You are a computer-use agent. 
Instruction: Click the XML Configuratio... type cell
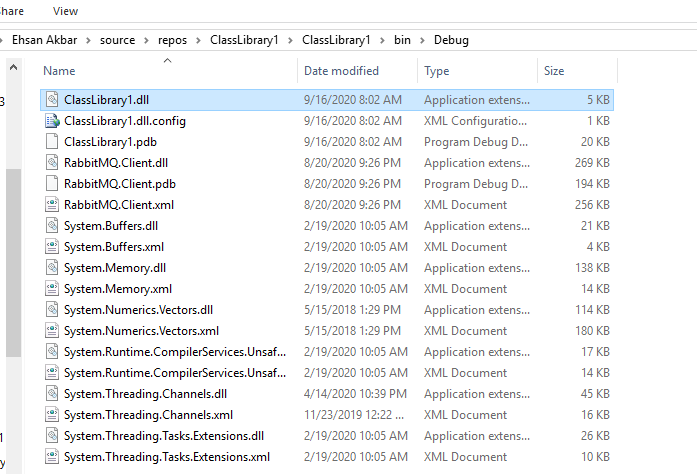point(475,121)
